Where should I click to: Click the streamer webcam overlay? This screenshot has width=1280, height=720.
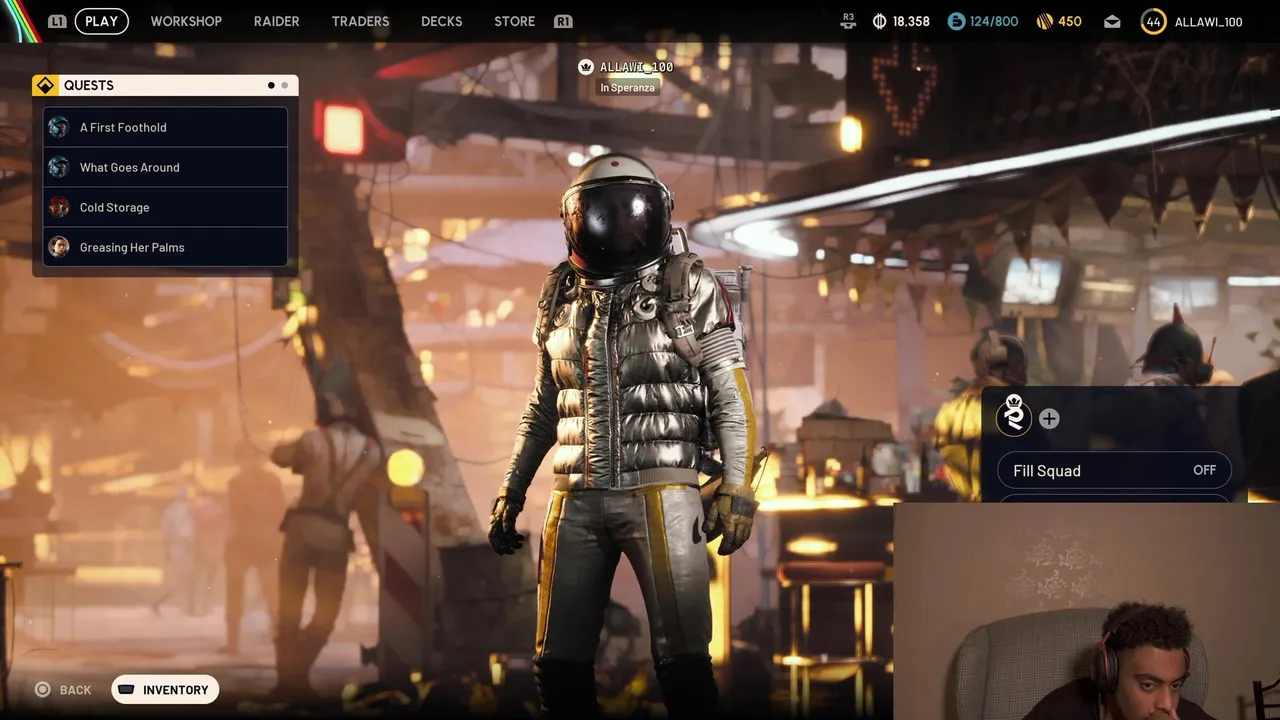tap(1086, 611)
